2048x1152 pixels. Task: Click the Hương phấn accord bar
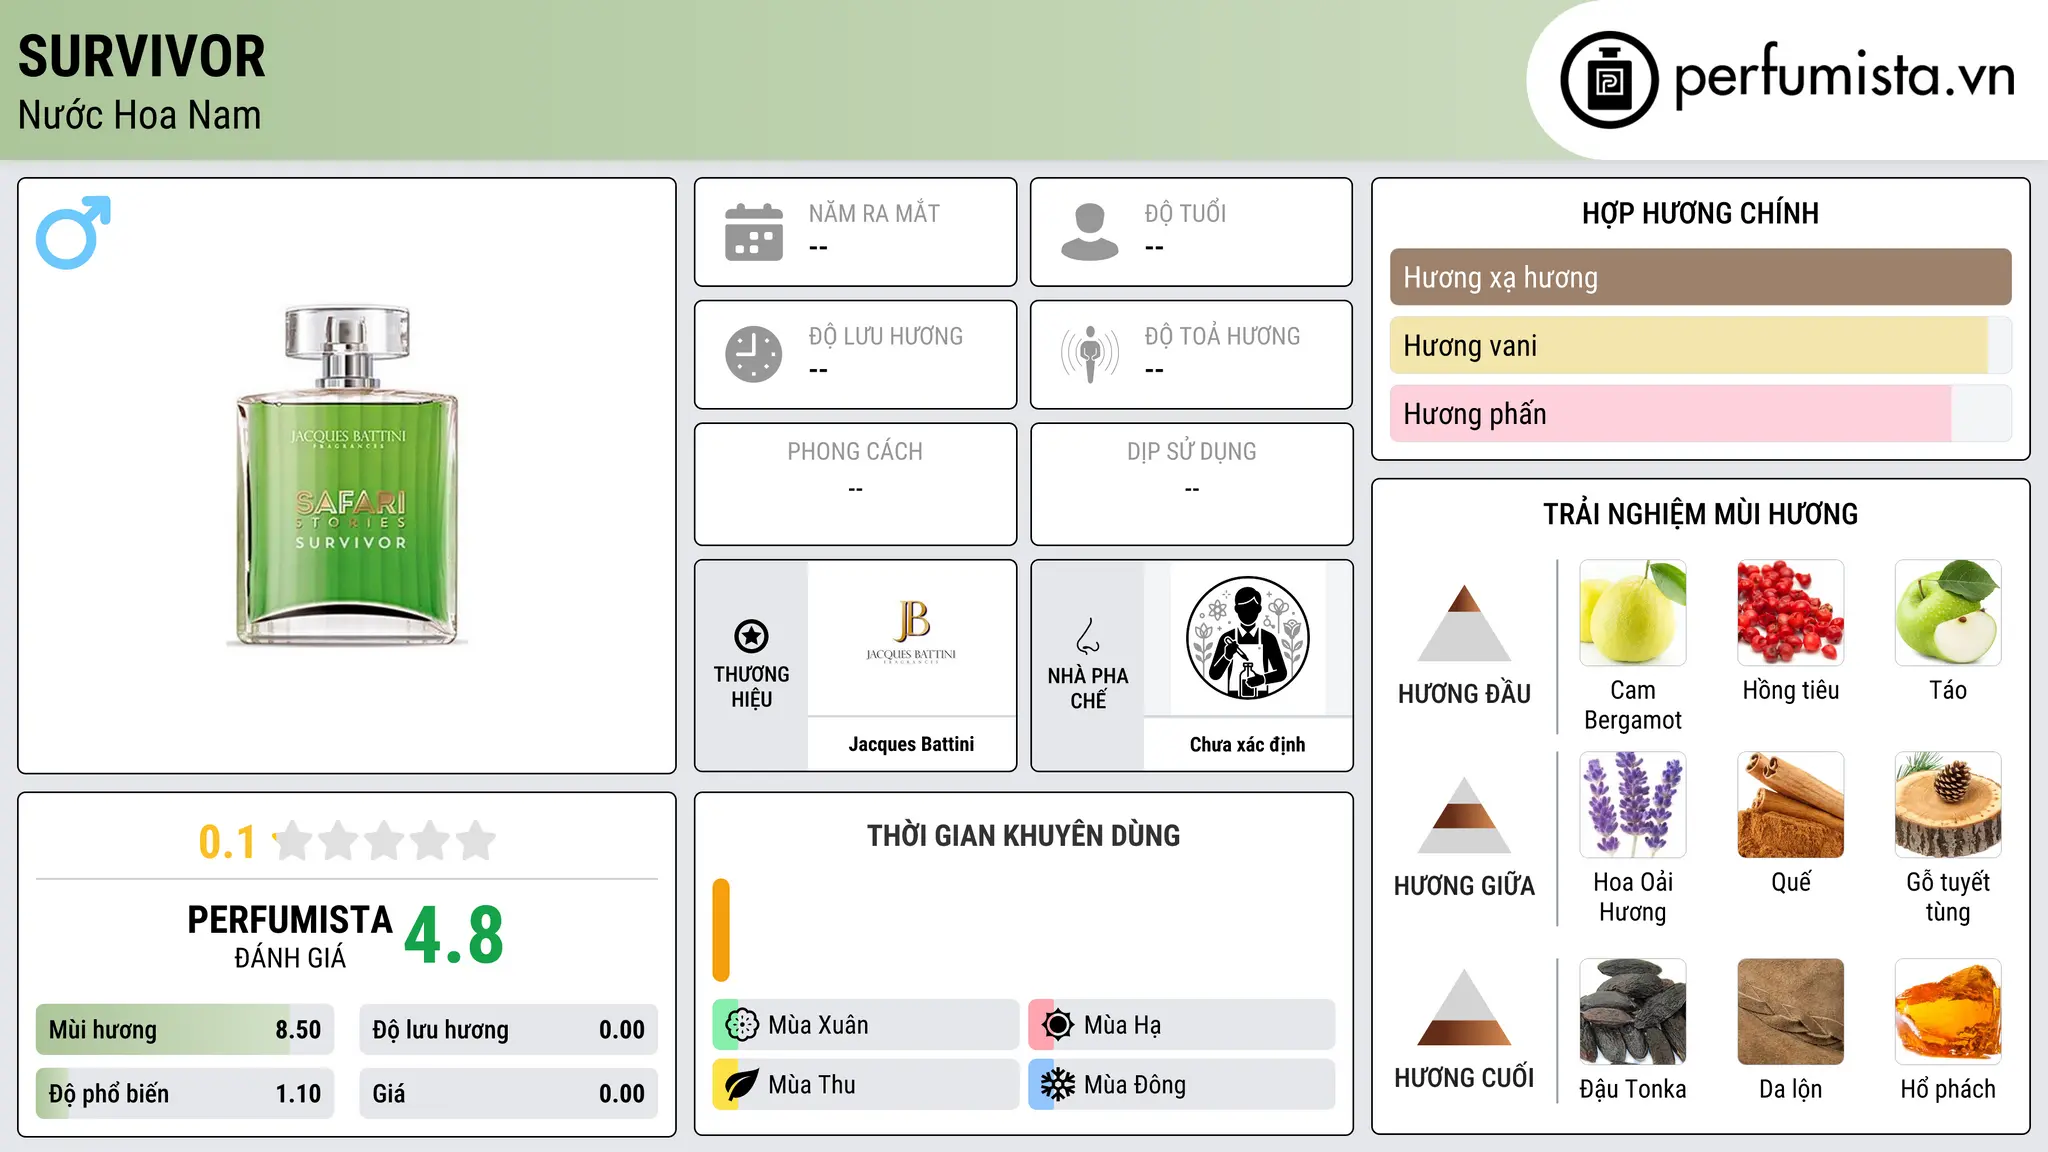(x=1700, y=413)
